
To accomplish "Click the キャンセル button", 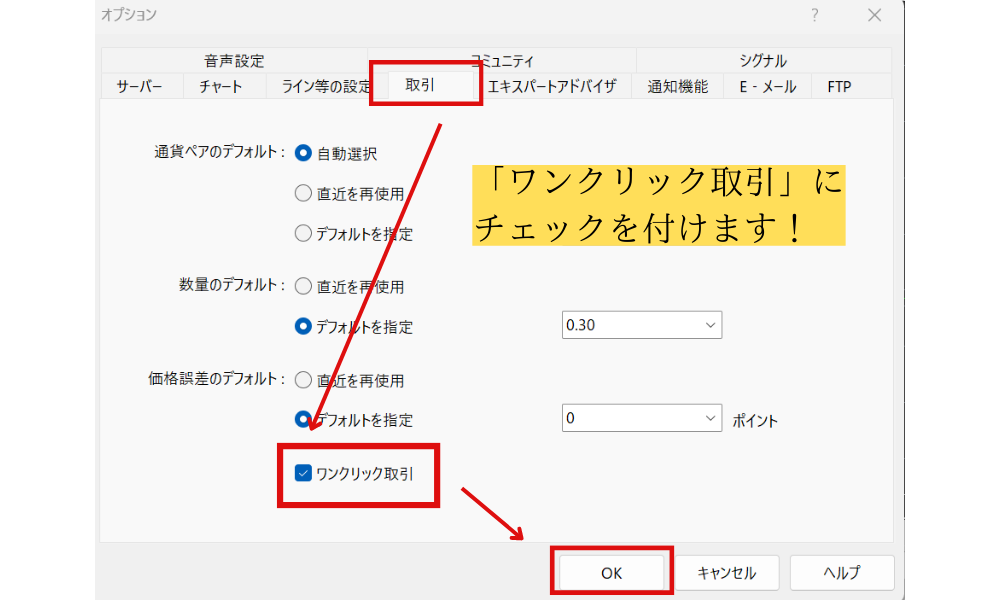I will 726,573.
